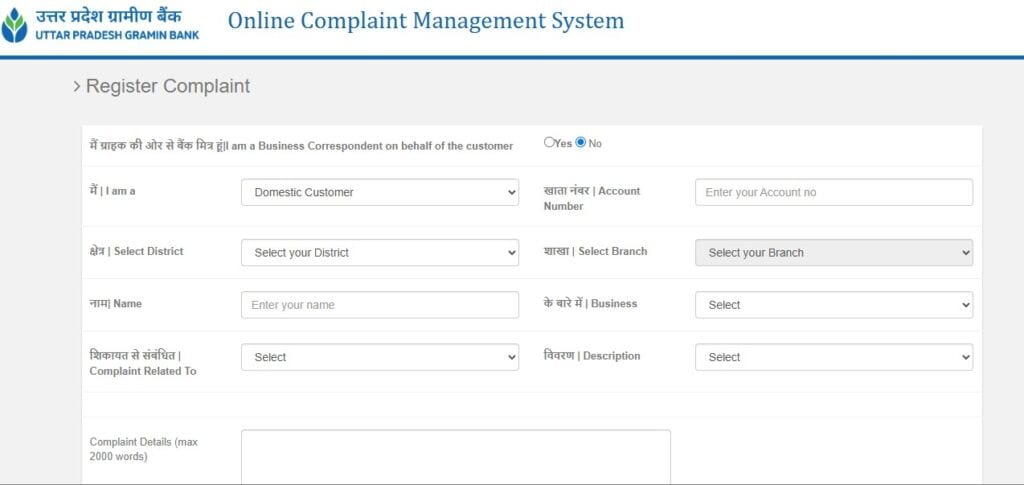Image resolution: width=1024 pixels, height=485 pixels.
Task: Click the 'I am a' label text
Action: point(112,191)
